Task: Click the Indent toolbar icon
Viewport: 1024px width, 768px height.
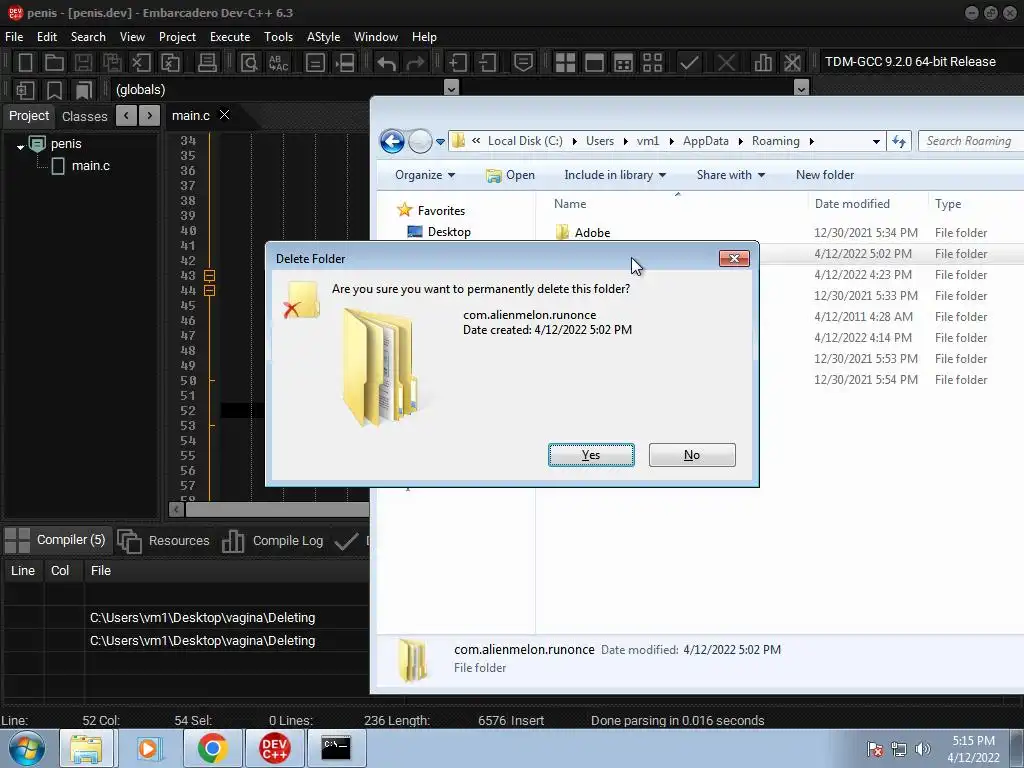Action: [457, 63]
